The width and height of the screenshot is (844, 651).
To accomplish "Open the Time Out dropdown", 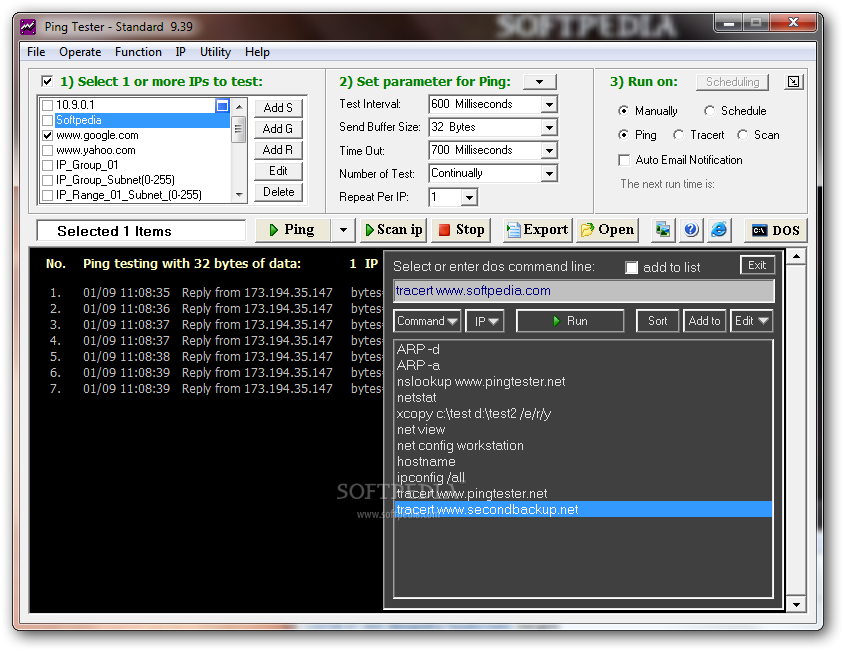I will 549,151.
